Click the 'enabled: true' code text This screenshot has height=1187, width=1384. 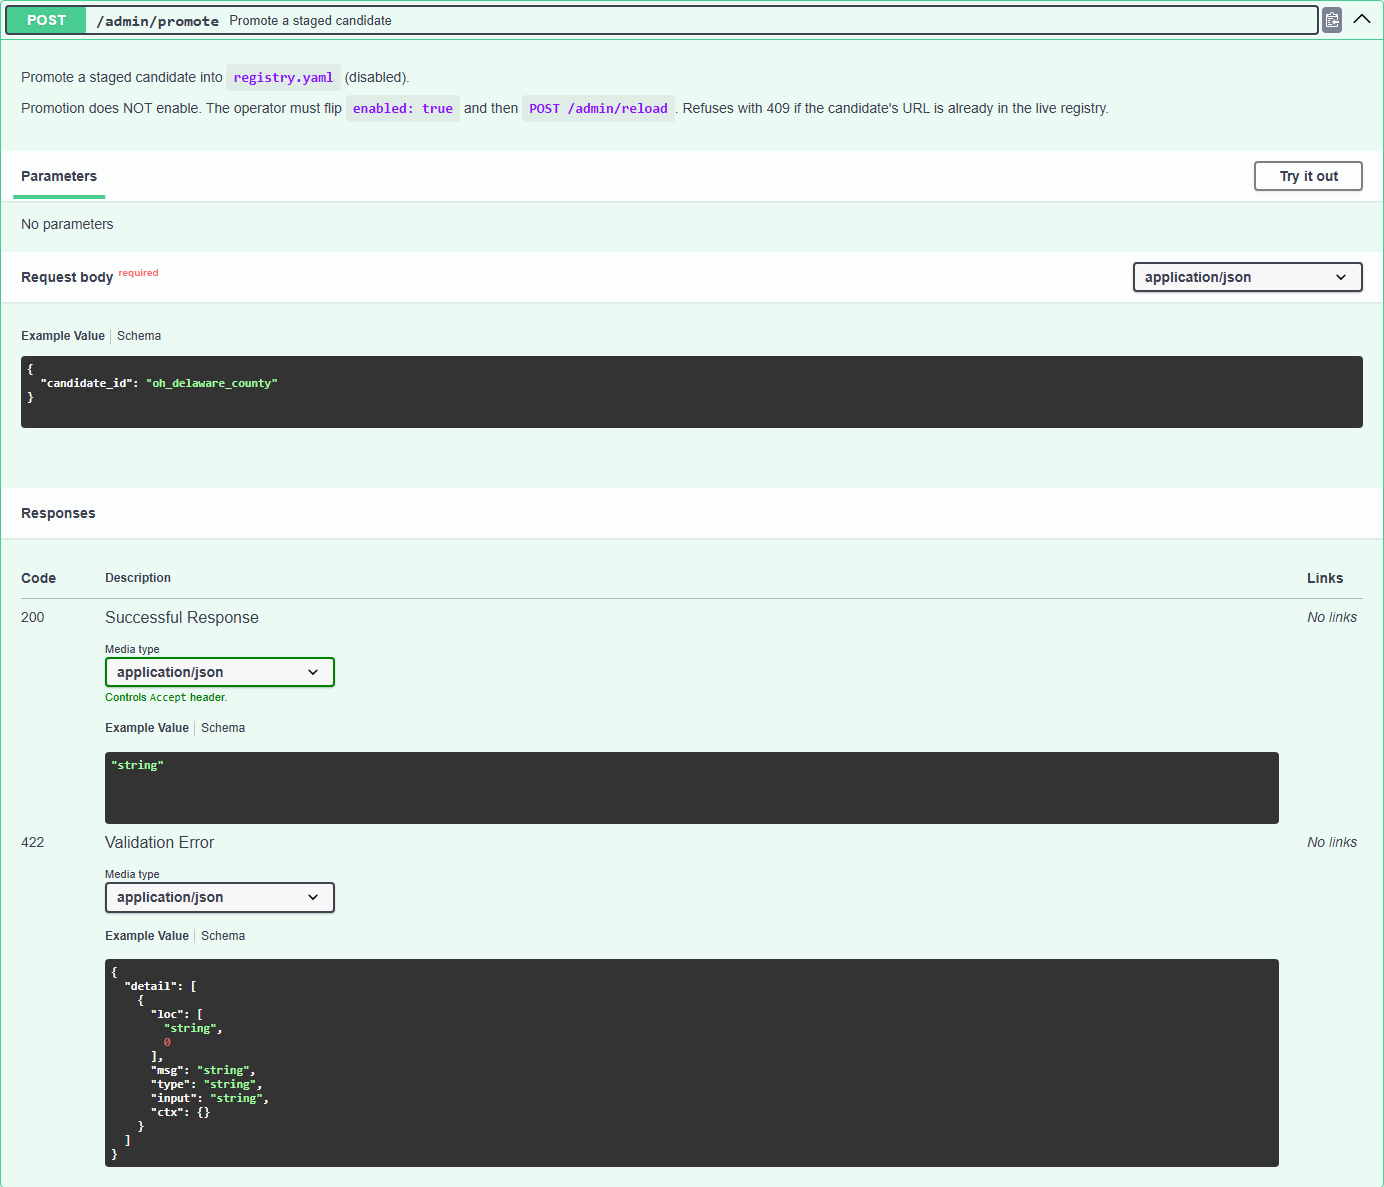click(x=403, y=108)
